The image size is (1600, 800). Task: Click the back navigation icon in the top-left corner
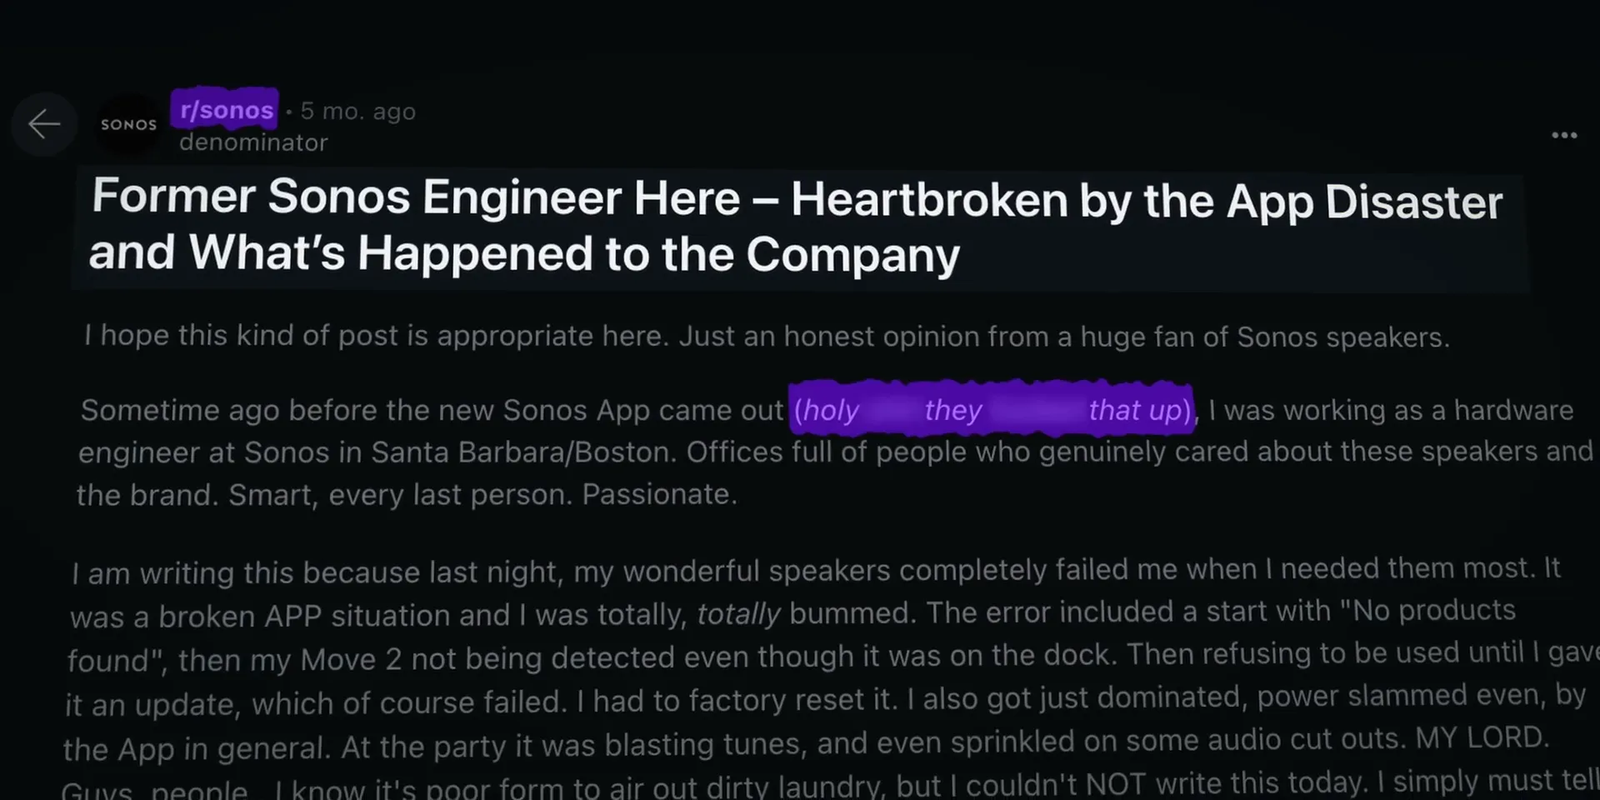pos(44,124)
